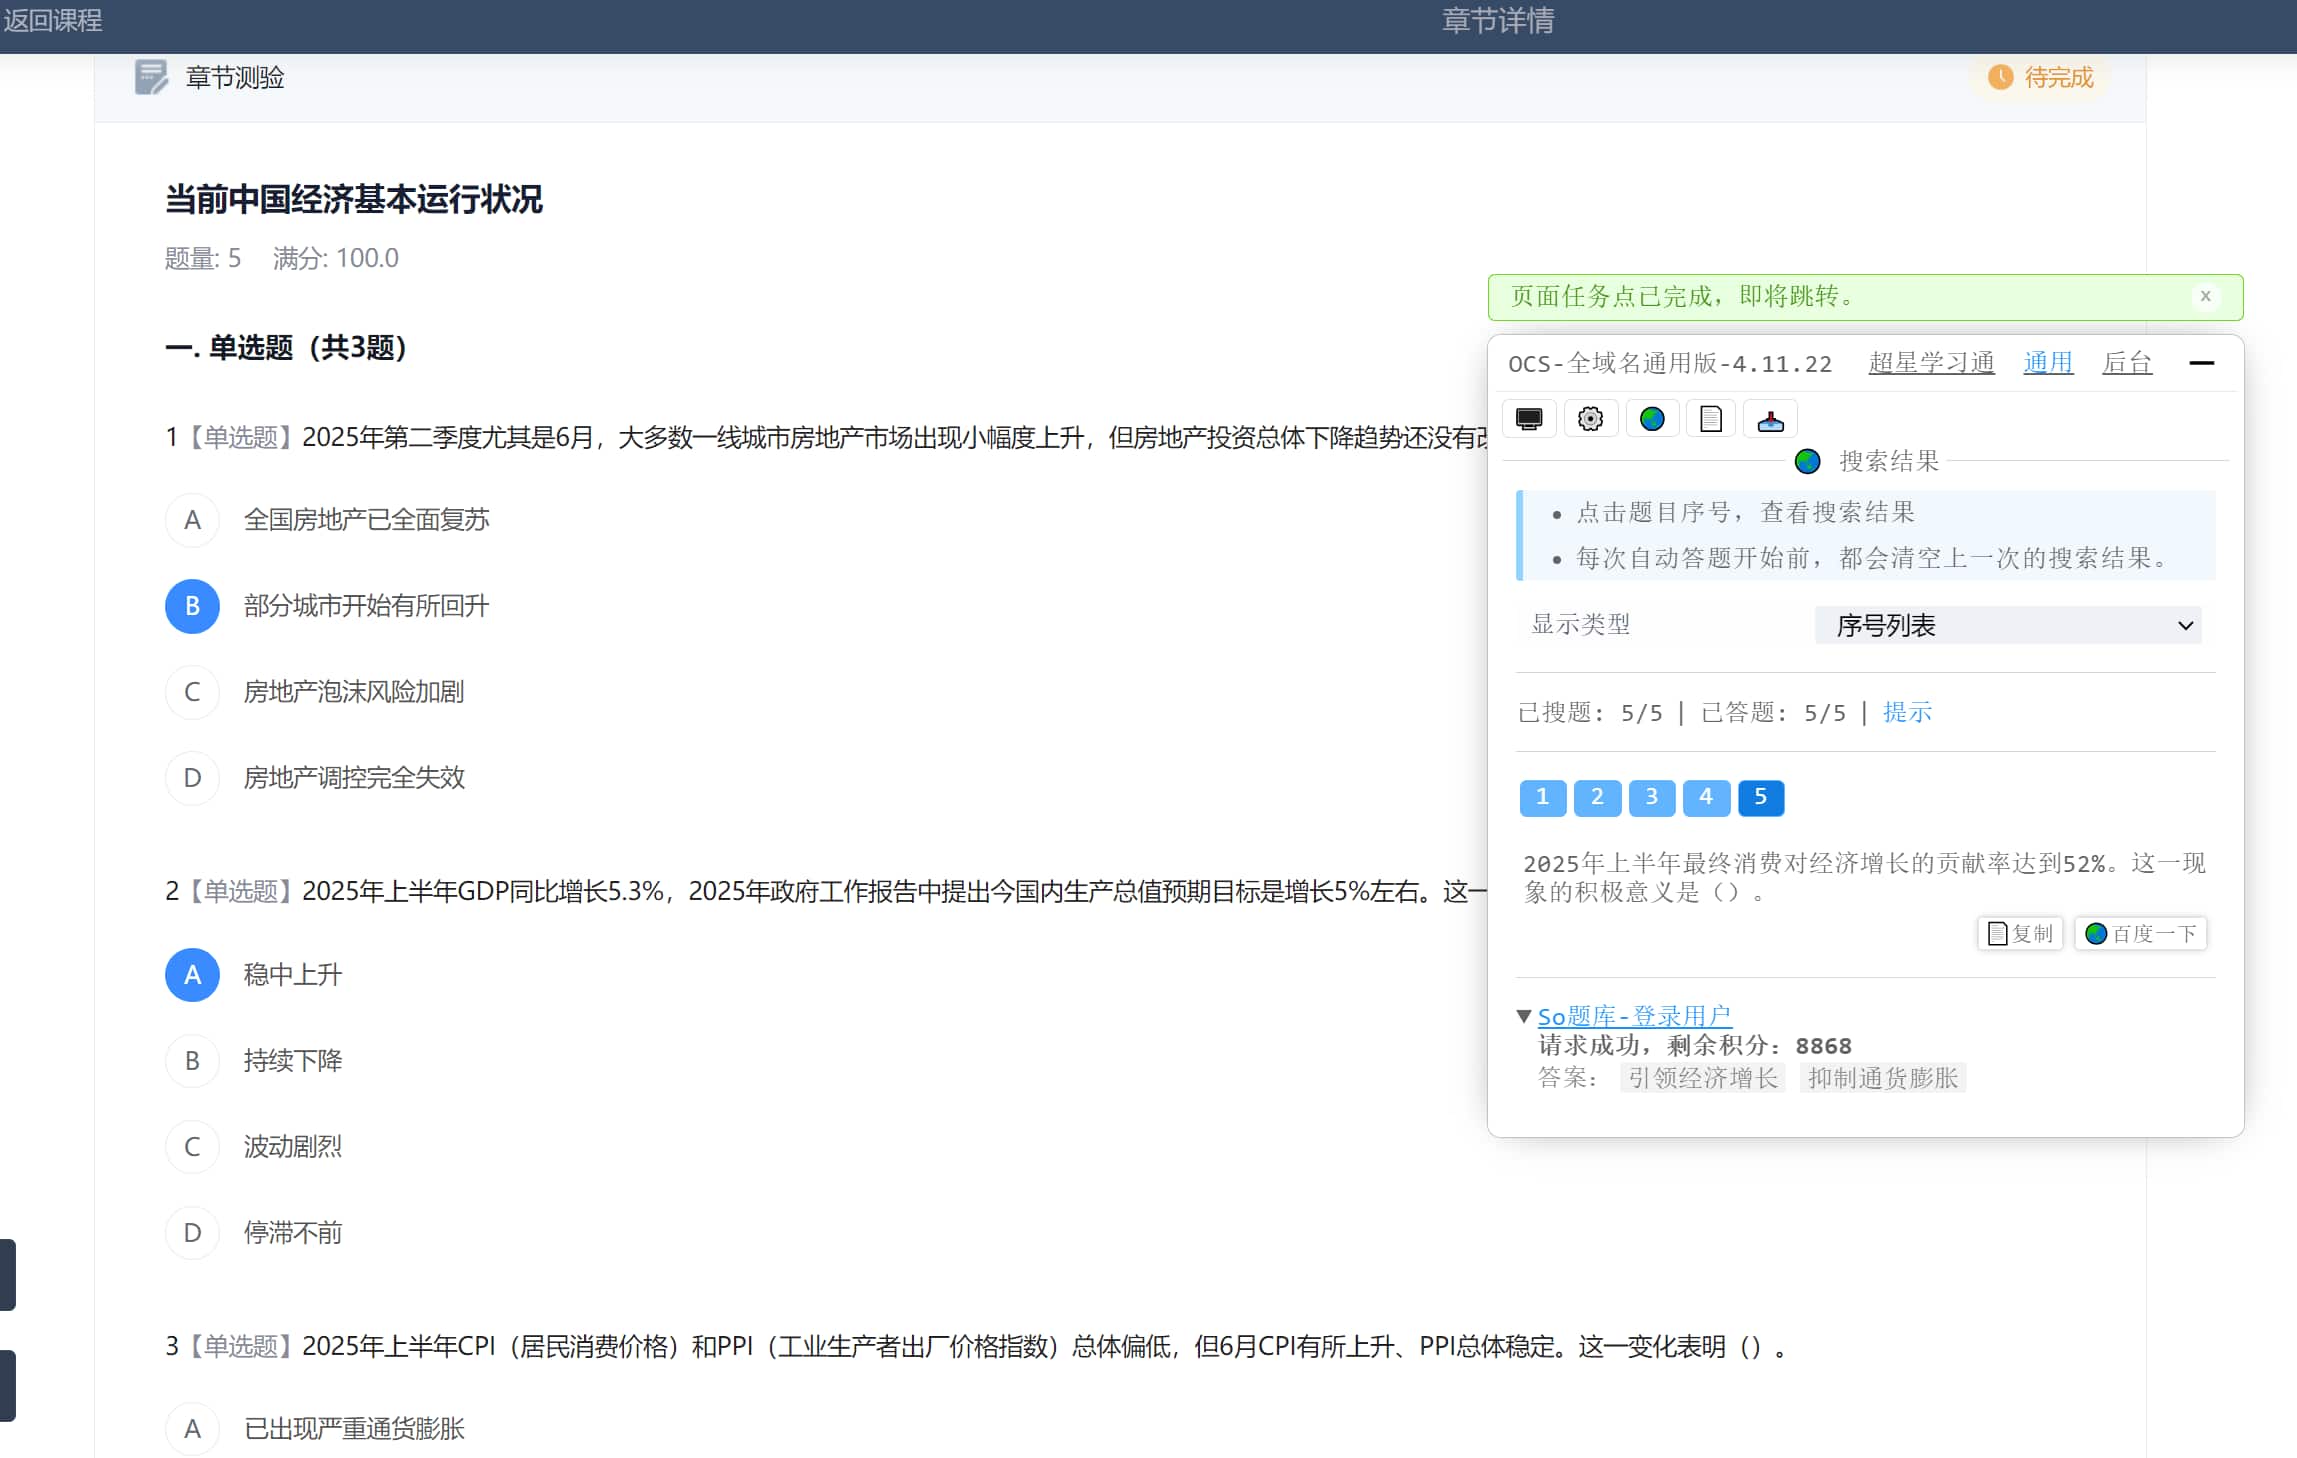
Task: Click the globe icon in OCS toolbar
Action: coord(1652,419)
